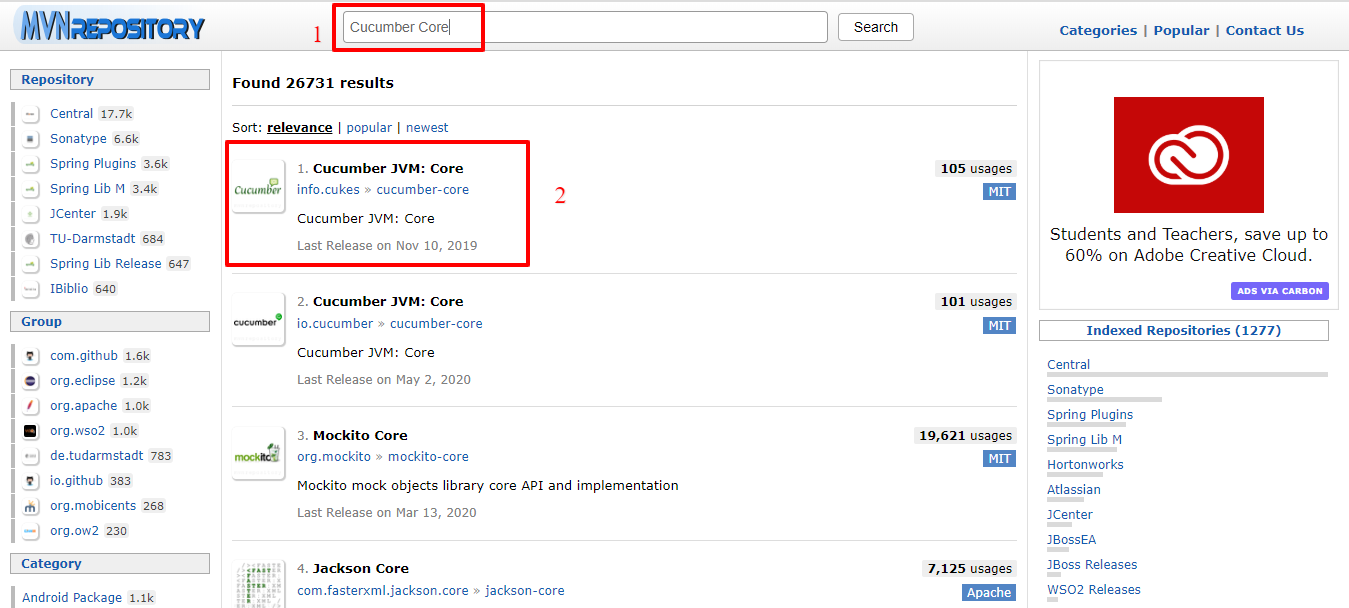Viewport: 1349px width, 608px height.
Task: Open the info.cukes Cucumber logo thumbnail
Action: click(259, 186)
